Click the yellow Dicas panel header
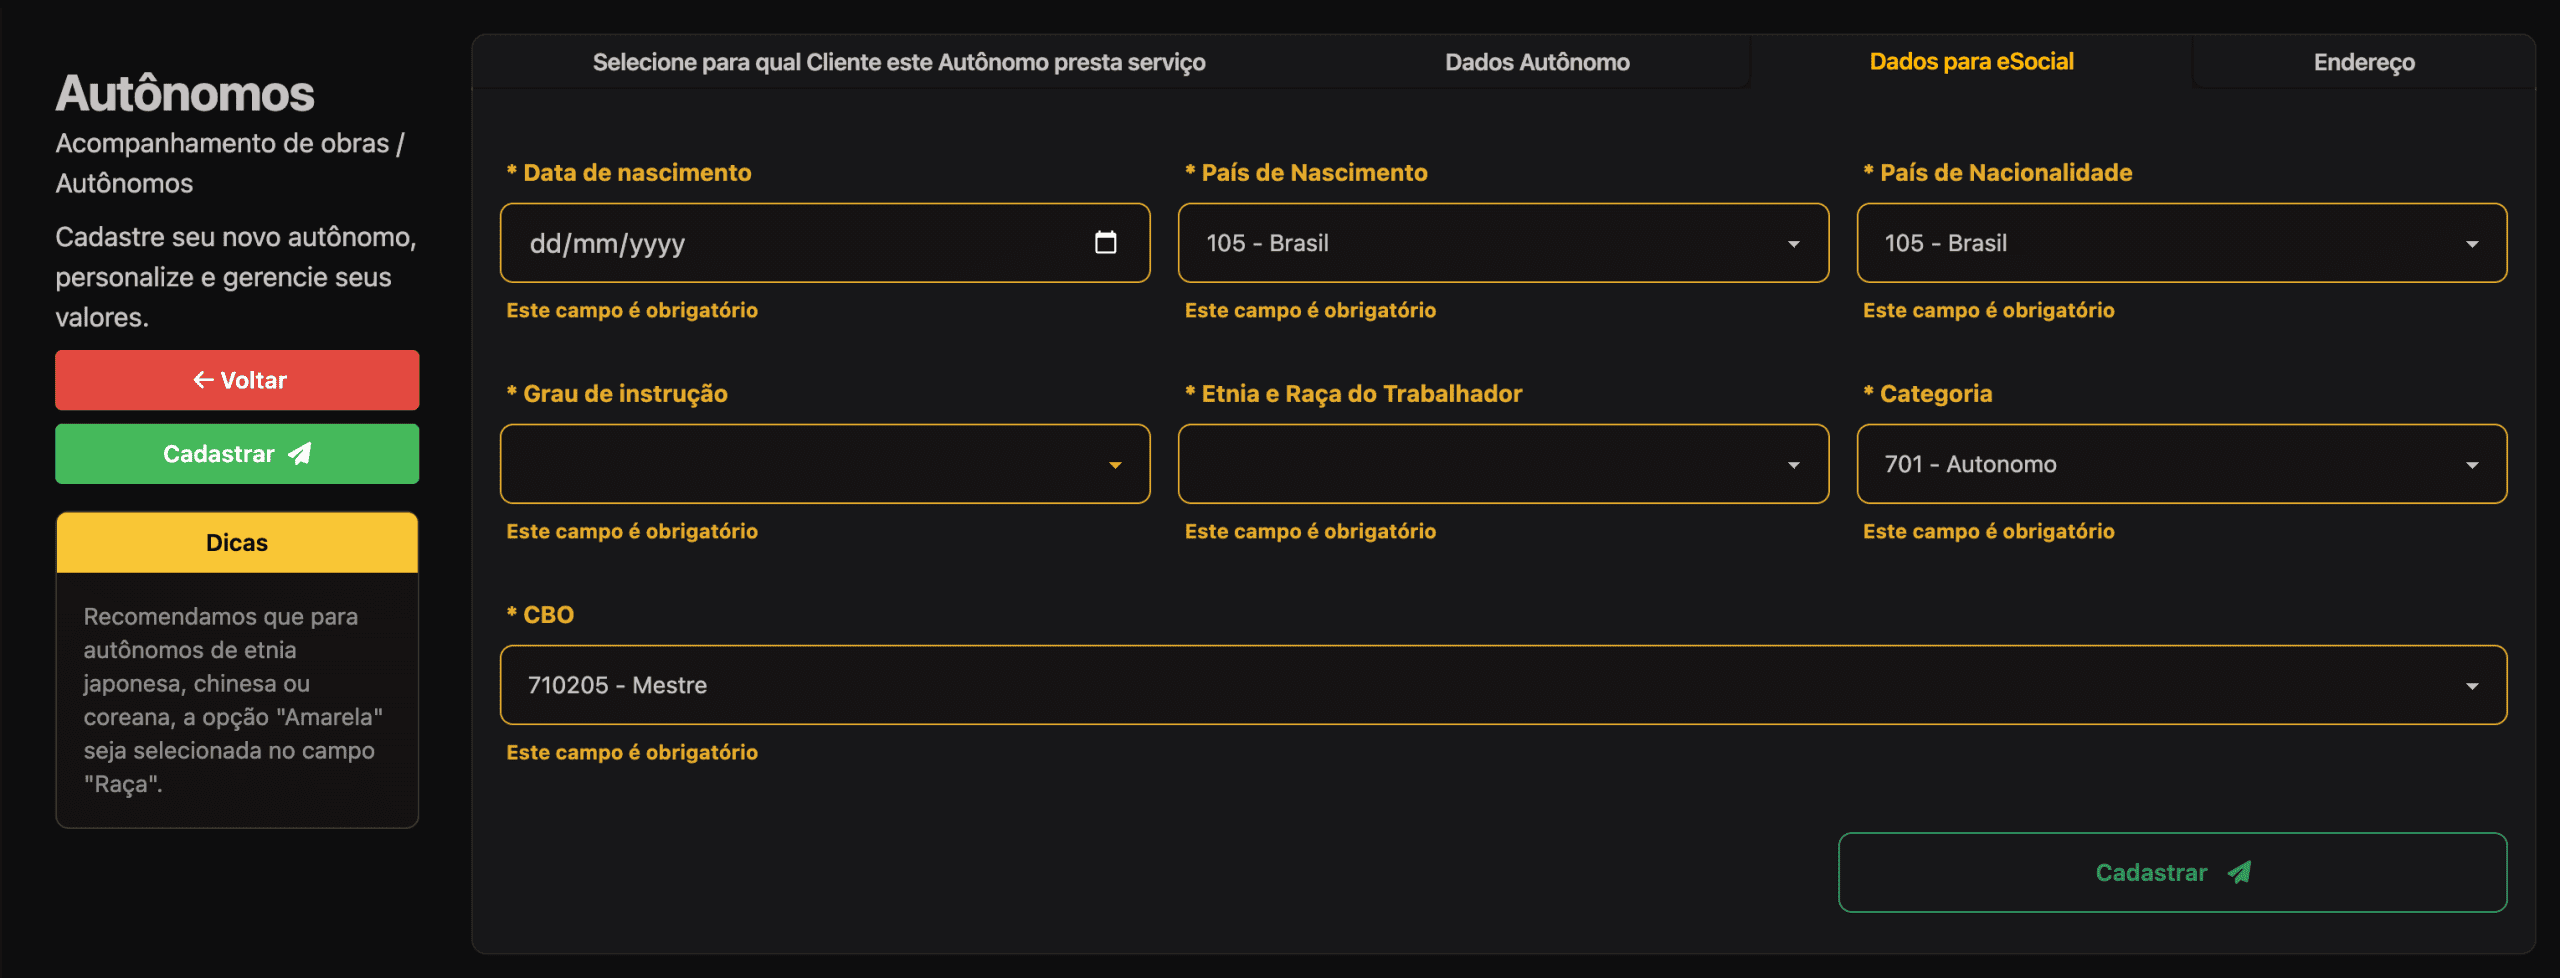This screenshot has width=2560, height=978. coord(237,543)
